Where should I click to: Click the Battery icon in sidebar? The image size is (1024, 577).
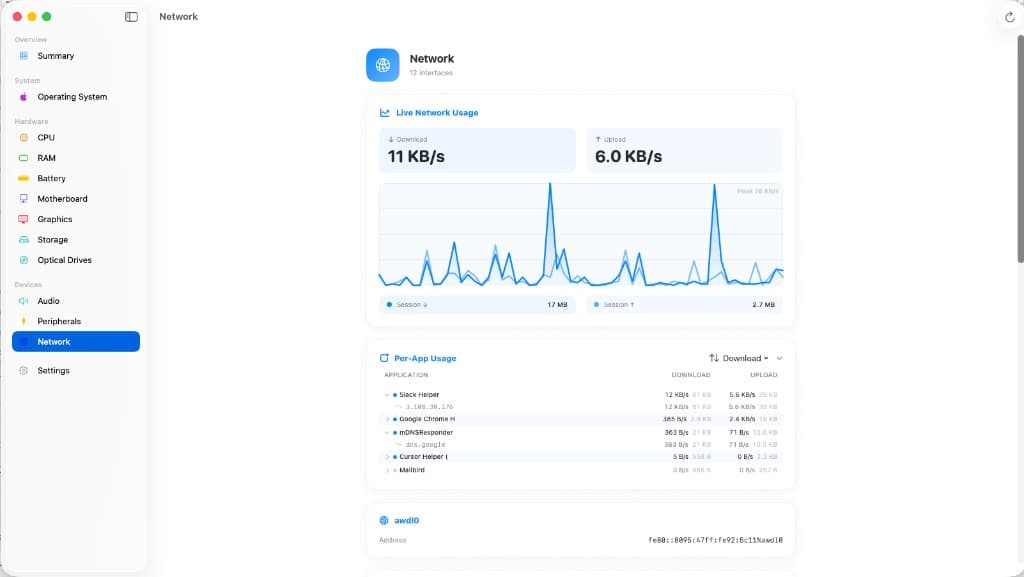[x=24, y=178]
